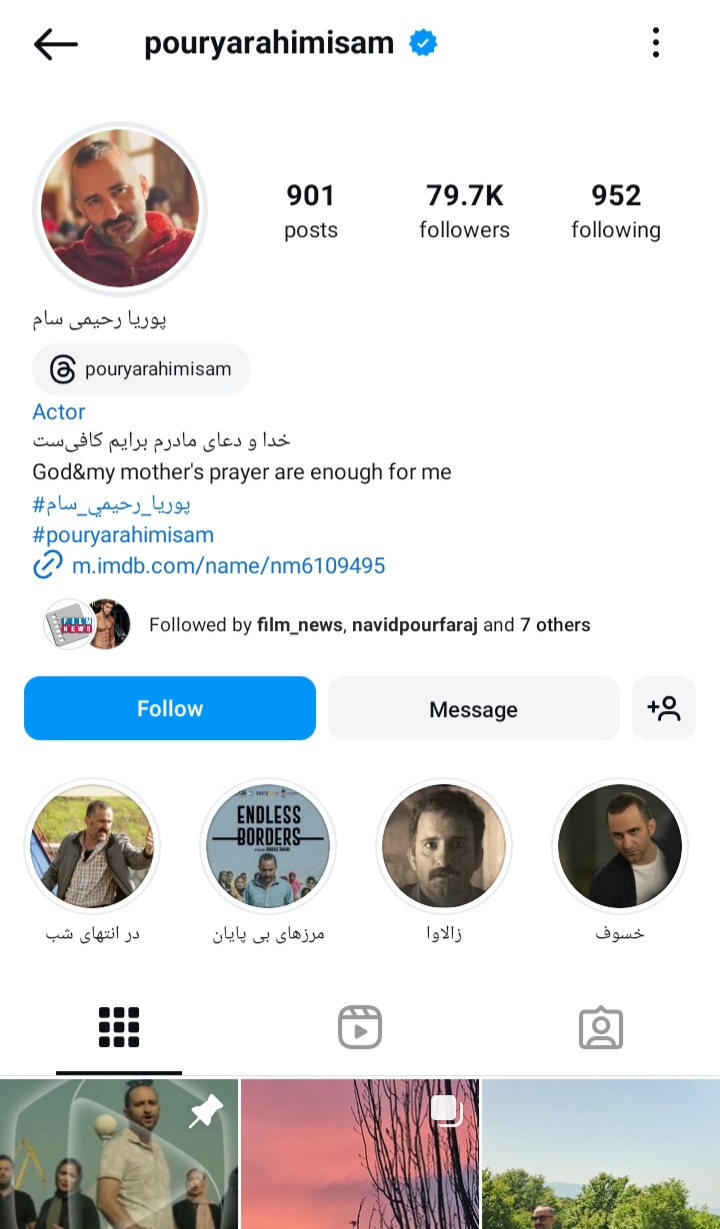The height and width of the screenshot is (1229, 720).
Task: Open the three-dot more options menu
Action: [656, 43]
